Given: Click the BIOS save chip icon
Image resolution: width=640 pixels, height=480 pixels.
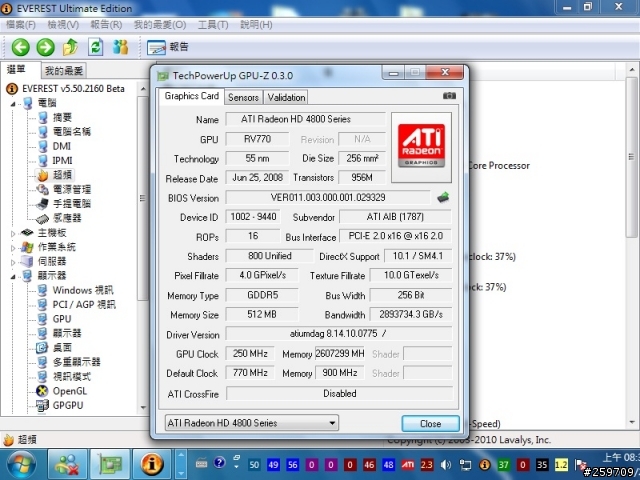Looking at the screenshot, I should pos(443,197).
